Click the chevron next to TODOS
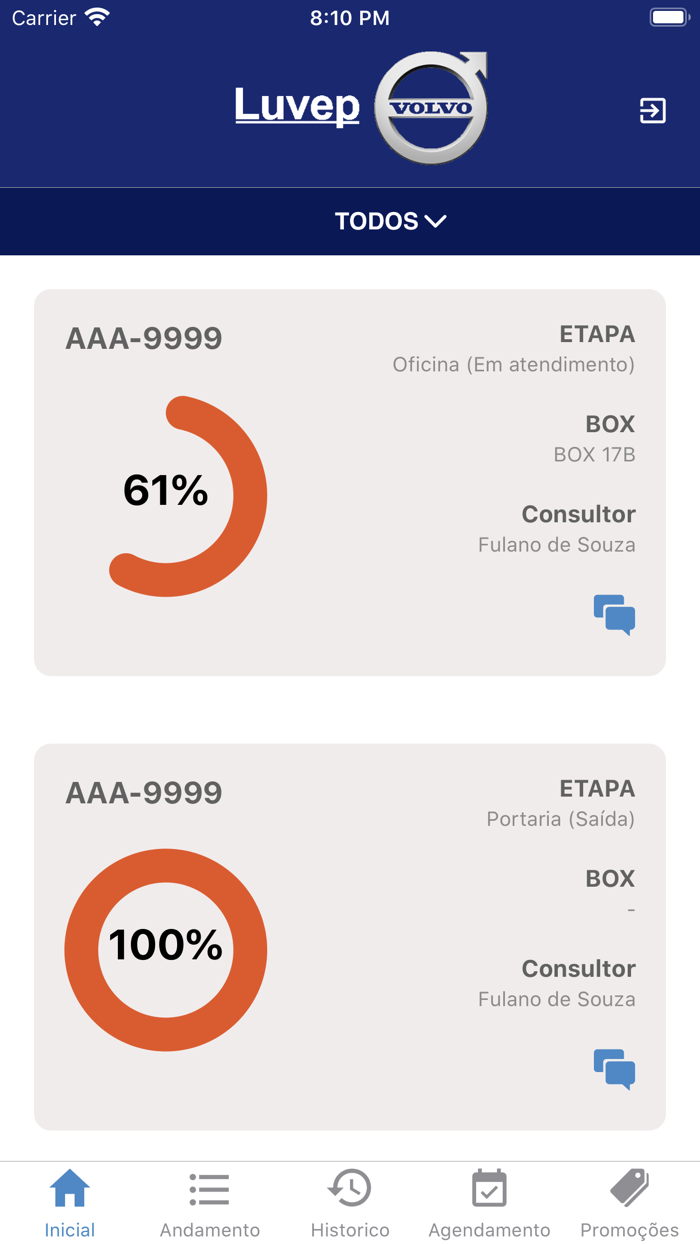Screen dimensions: 700x1244 [x=435, y=221]
